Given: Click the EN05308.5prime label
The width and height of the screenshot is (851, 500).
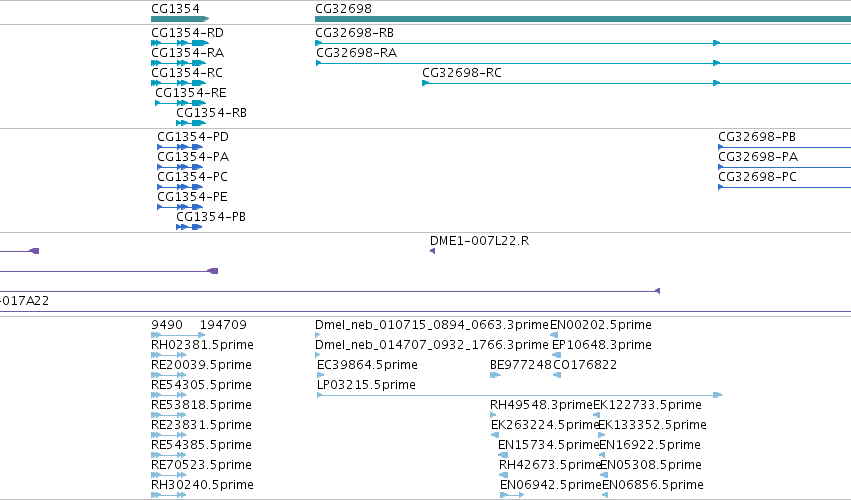Looking at the screenshot, I should tap(651, 466).
